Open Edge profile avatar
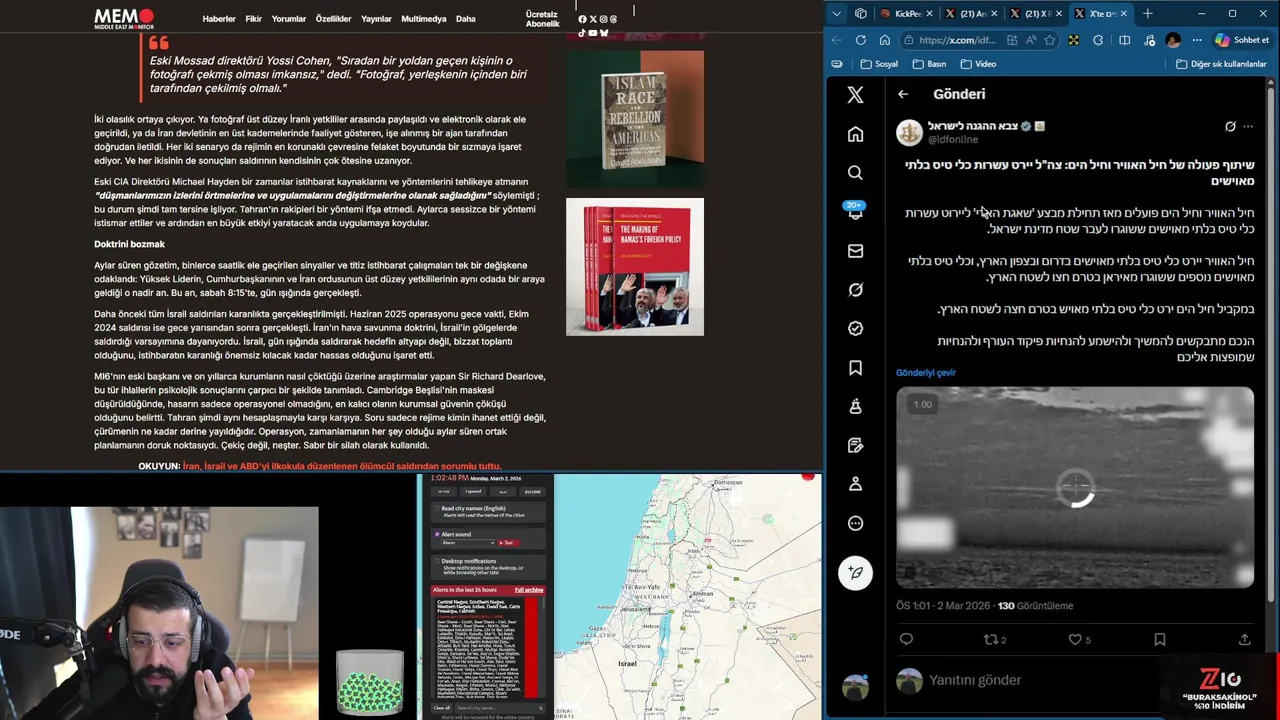1280x720 pixels. pos(1173,40)
